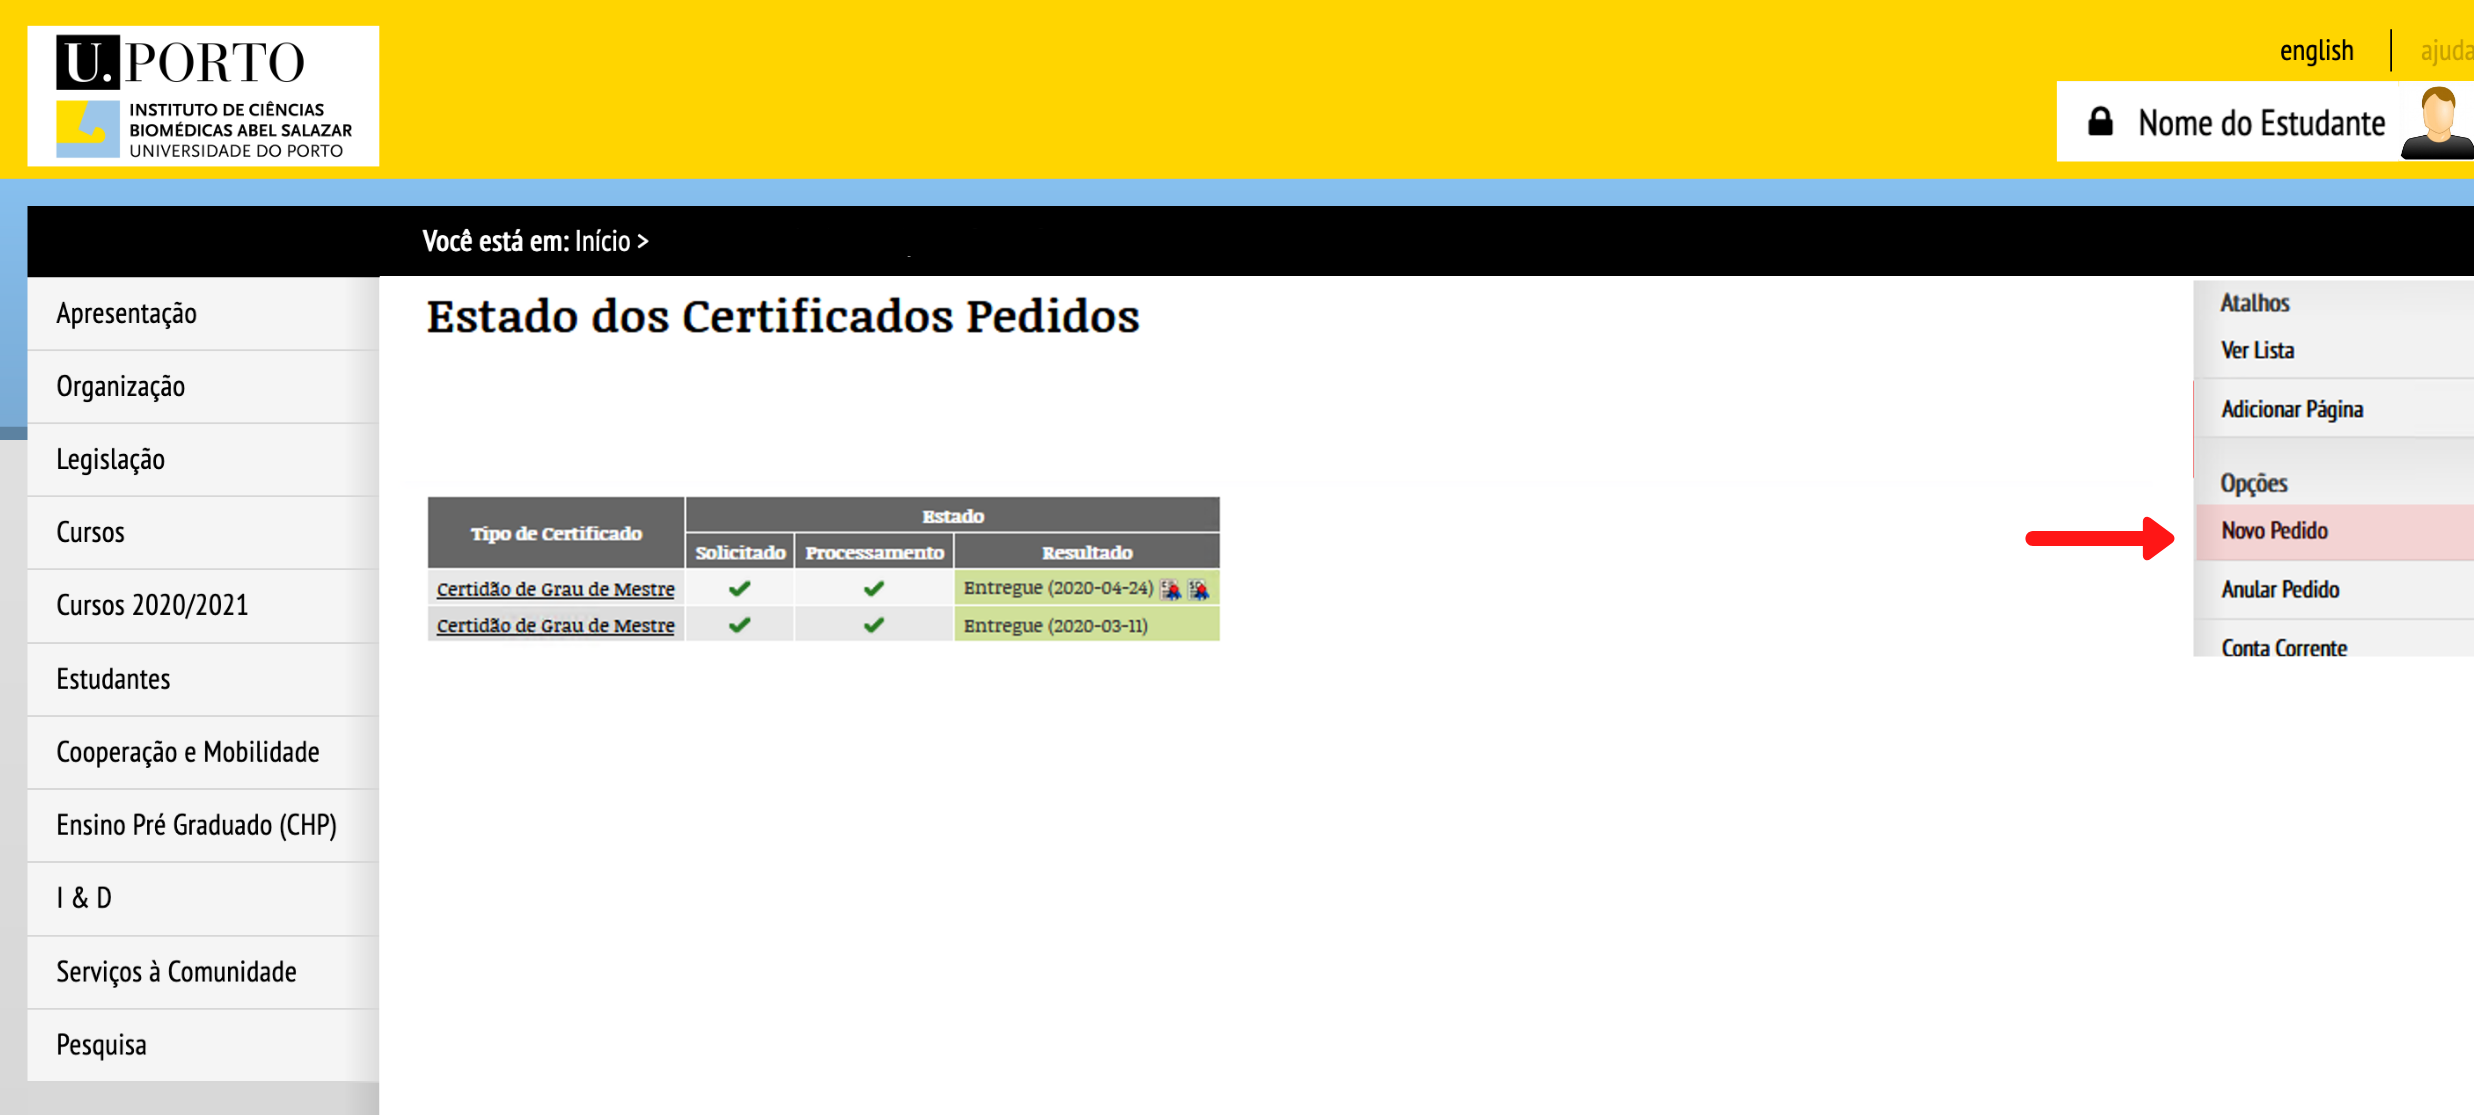Image resolution: width=2474 pixels, height=1115 pixels.
Task: Click the Nome do Estudante account name
Action: coord(2261,123)
